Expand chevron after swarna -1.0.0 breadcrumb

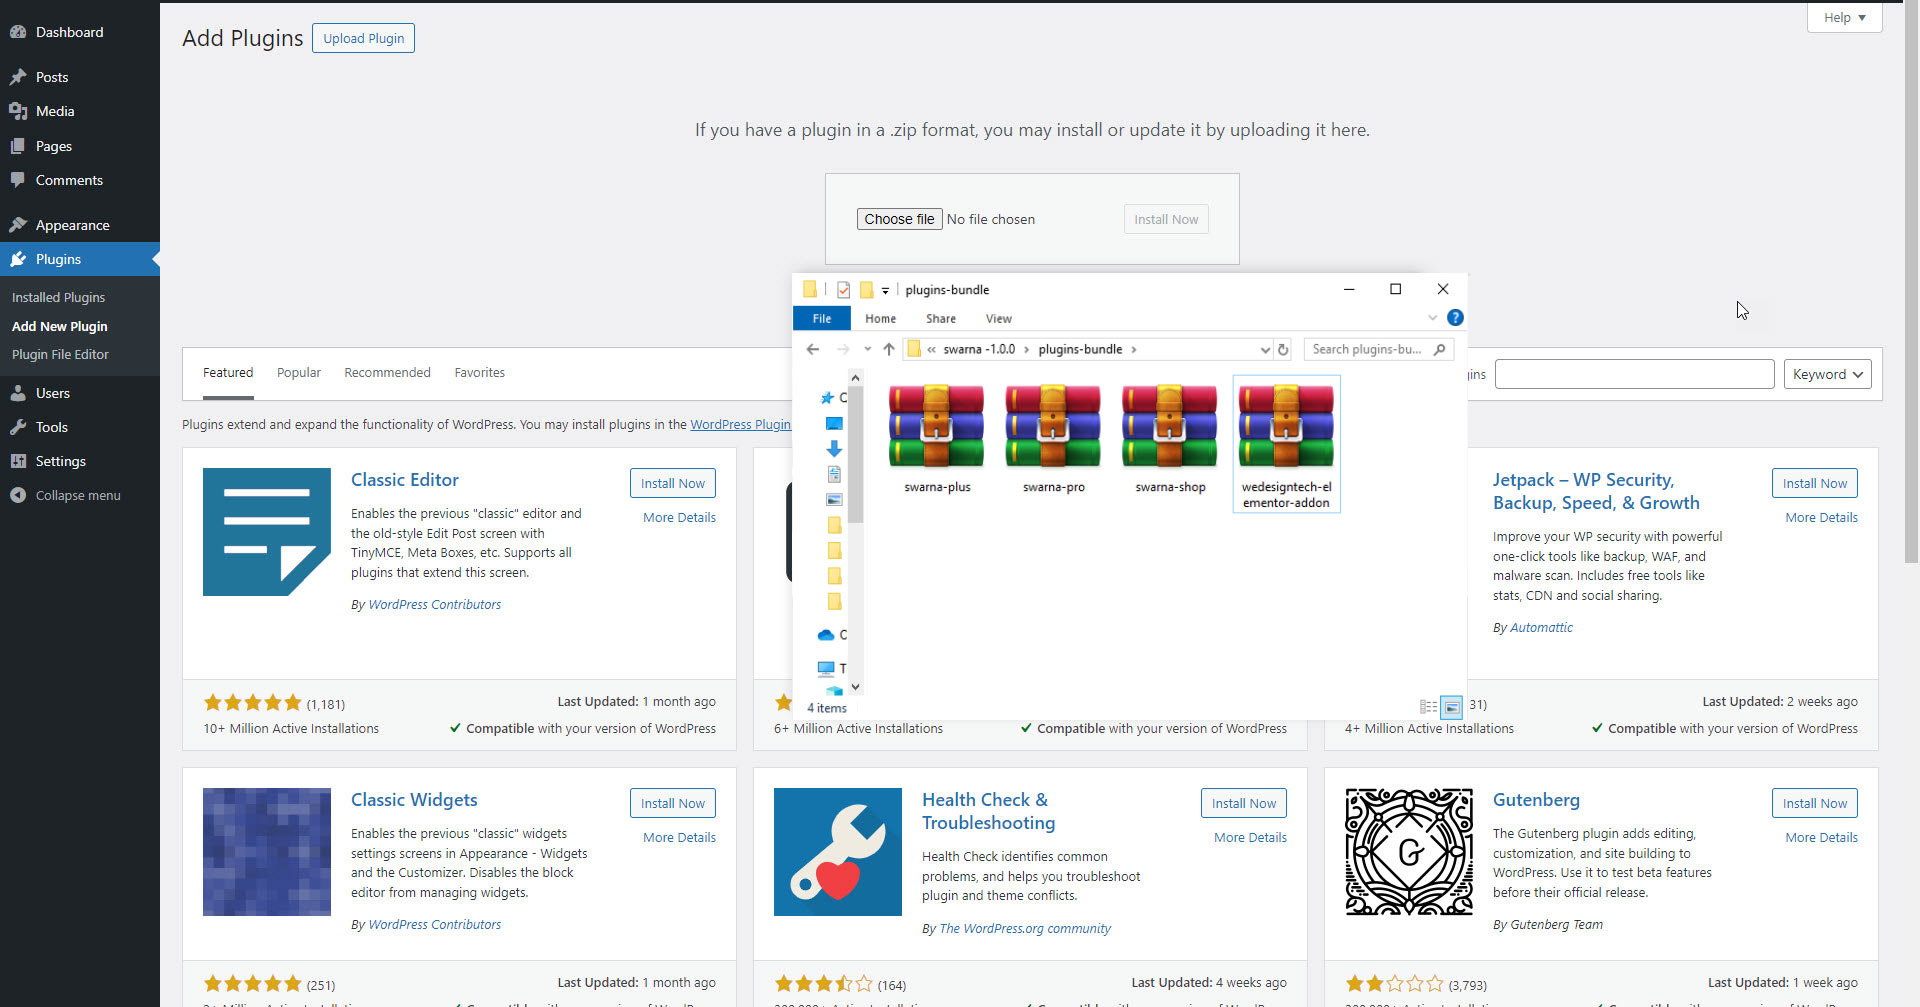1026,349
